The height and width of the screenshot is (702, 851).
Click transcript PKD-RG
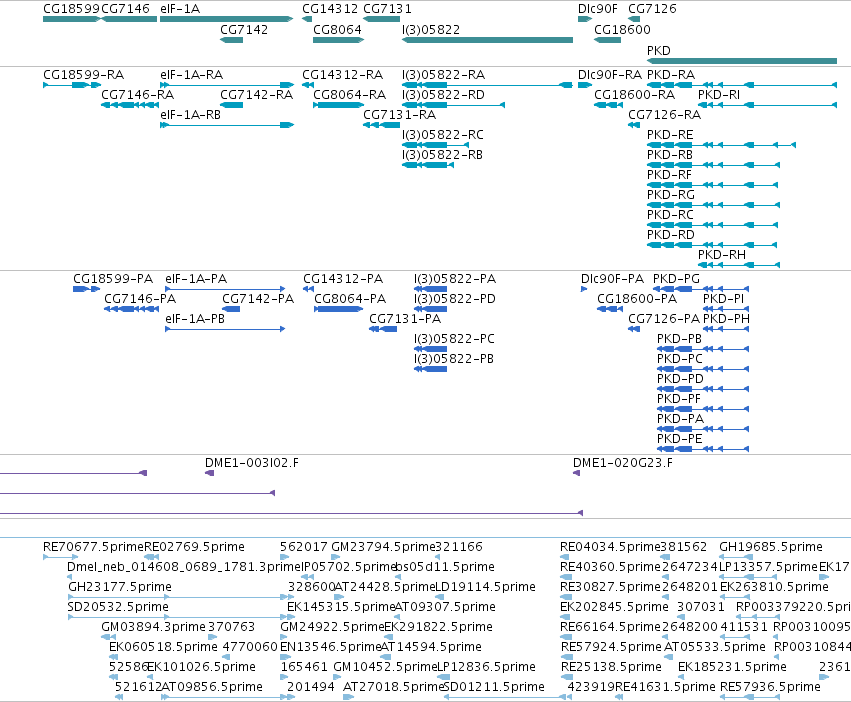coord(671,194)
